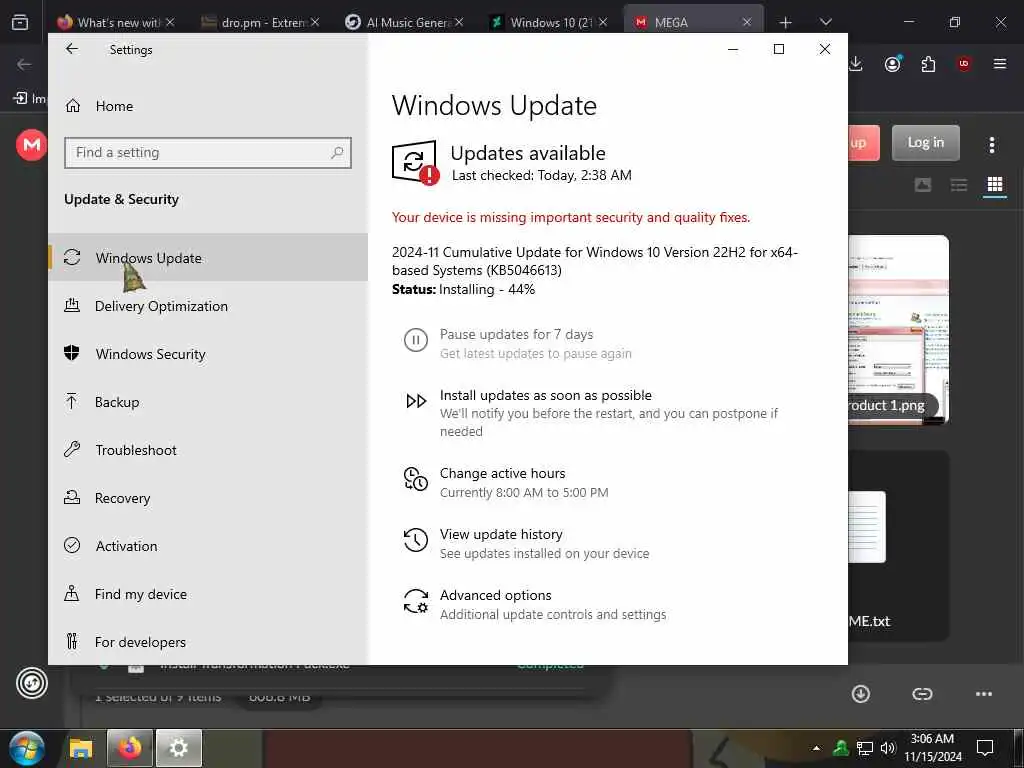Switch to the dro.pm browser tab

coord(261,22)
